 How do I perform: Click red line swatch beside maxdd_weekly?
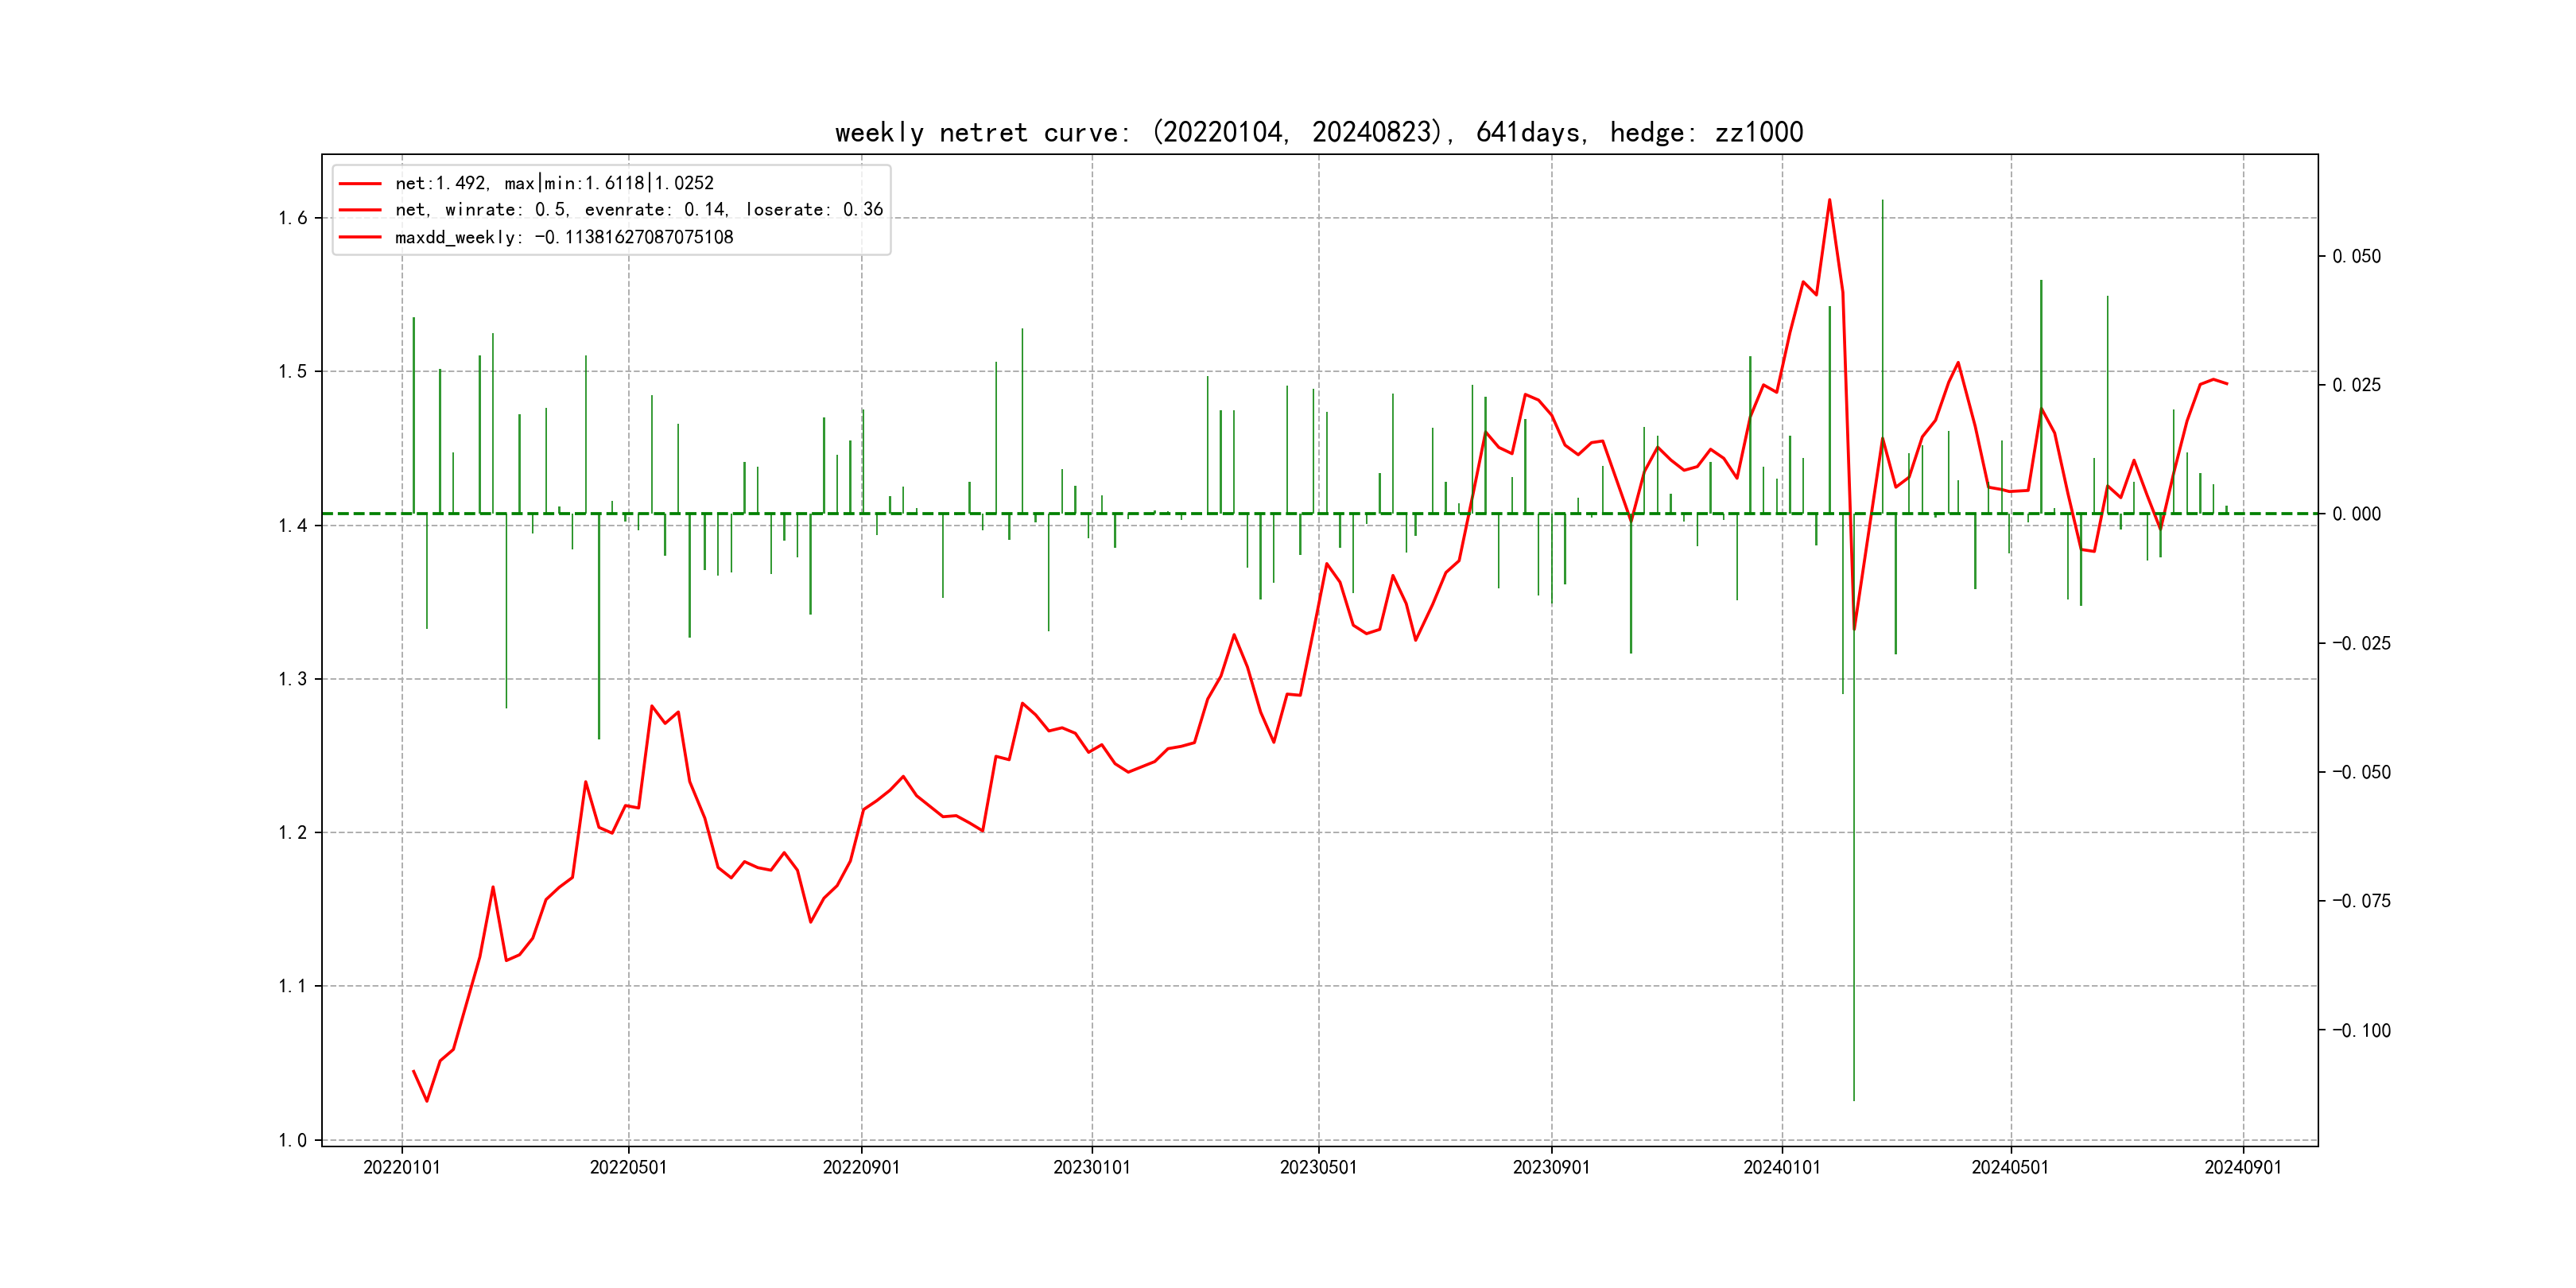pos(360,237)
